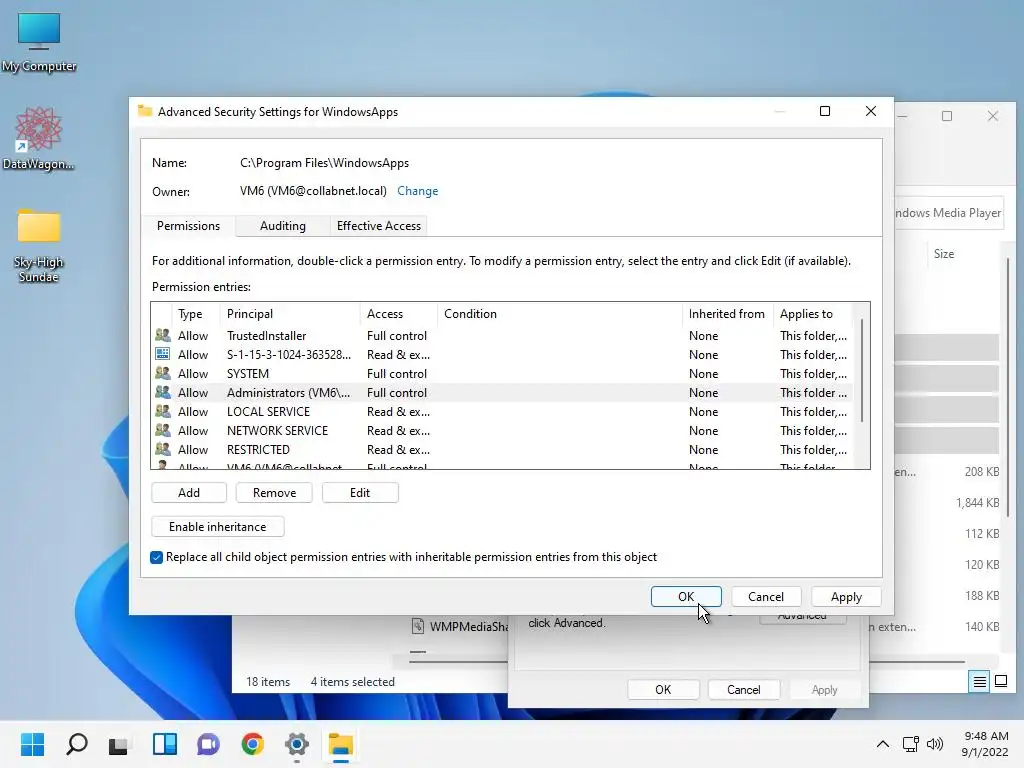Click the Remove button
The height and width of the screenshot is (768, 1024).
coord(274,492)
